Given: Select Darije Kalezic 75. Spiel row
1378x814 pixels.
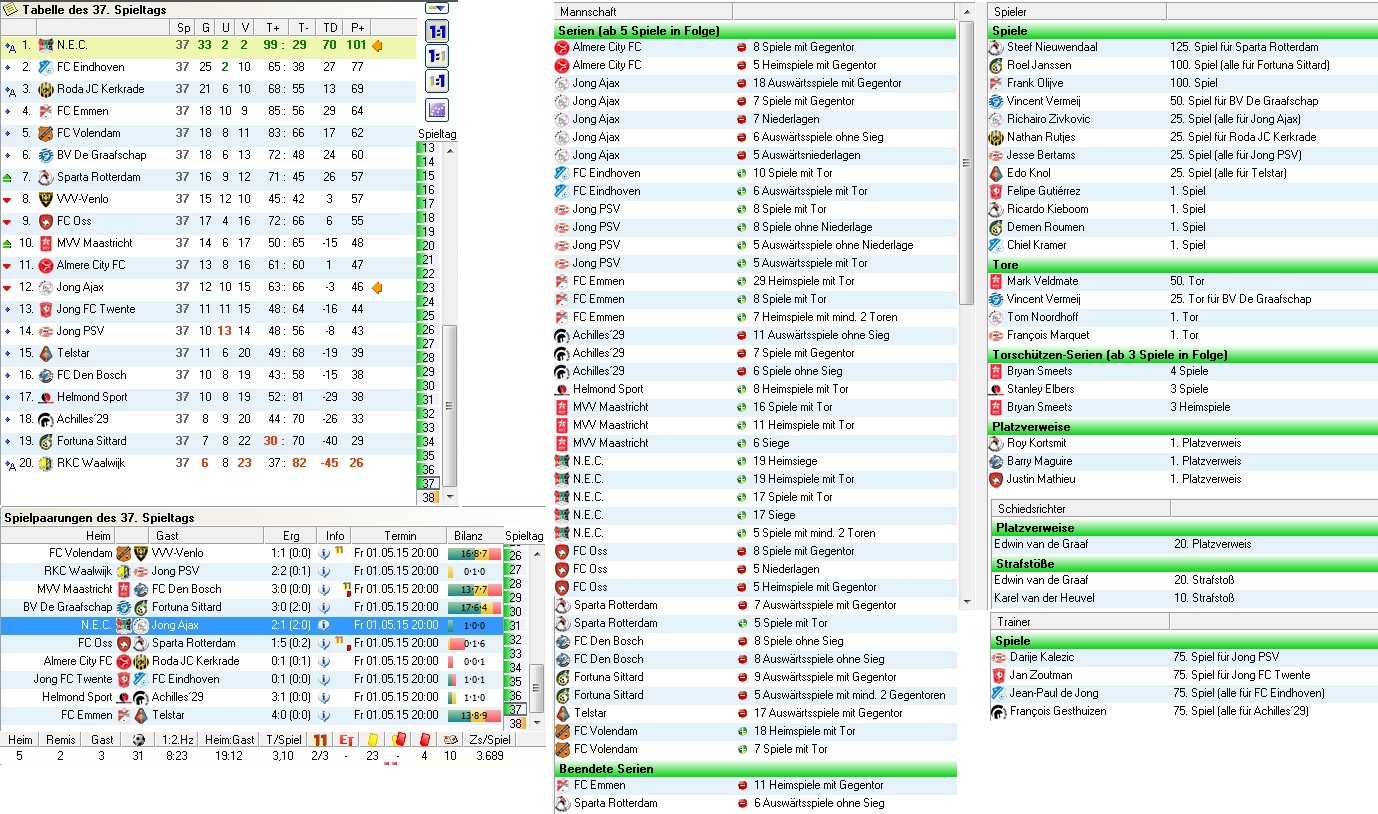Looking at the screenshot, I should click(x=1182, y=657).
